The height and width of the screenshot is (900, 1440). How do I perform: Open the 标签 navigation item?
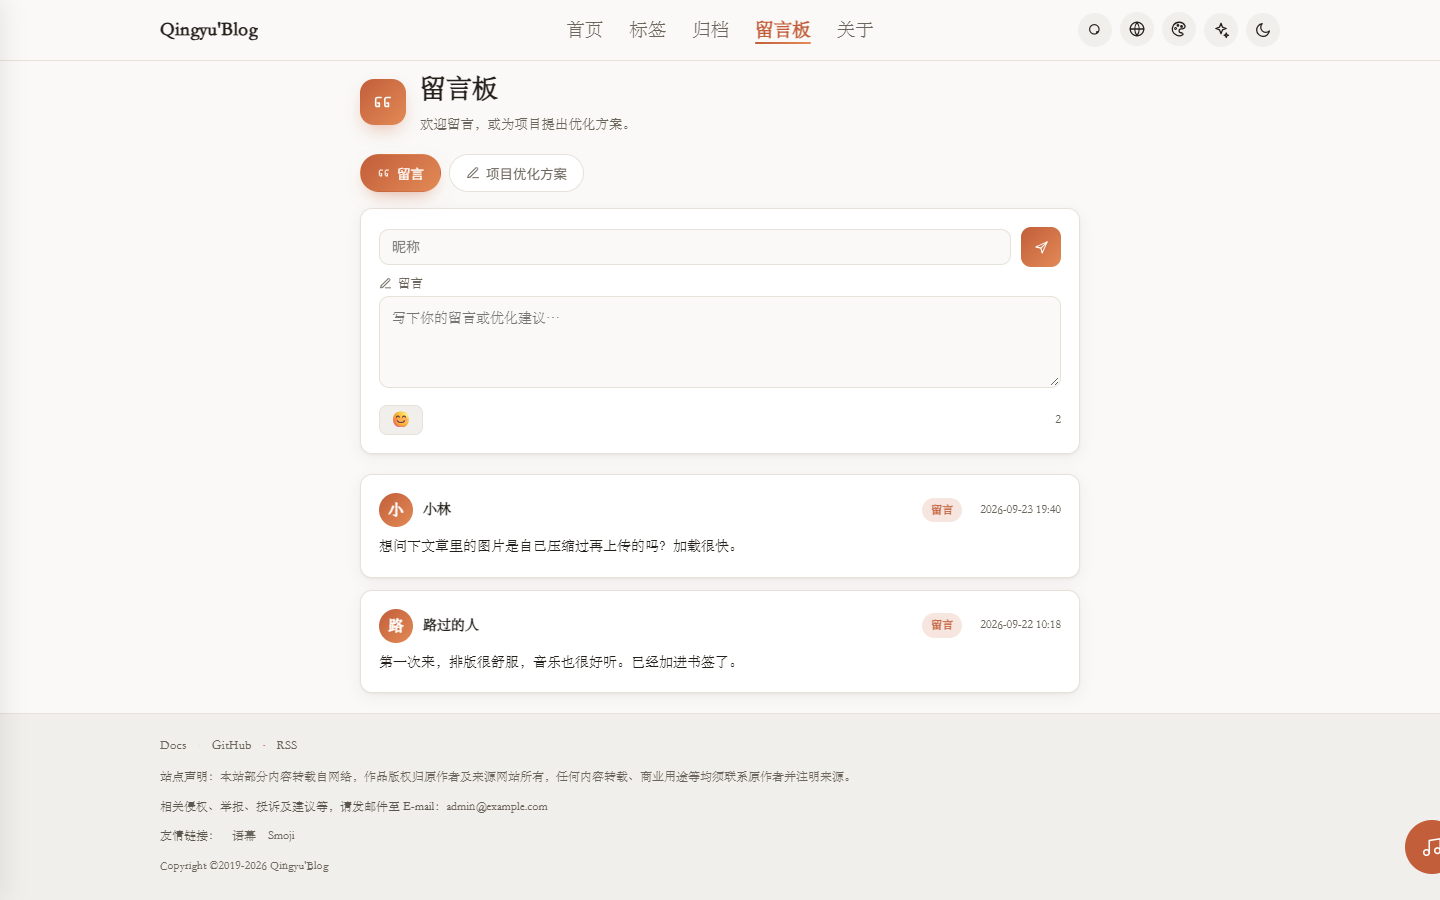tap(648, 30)
